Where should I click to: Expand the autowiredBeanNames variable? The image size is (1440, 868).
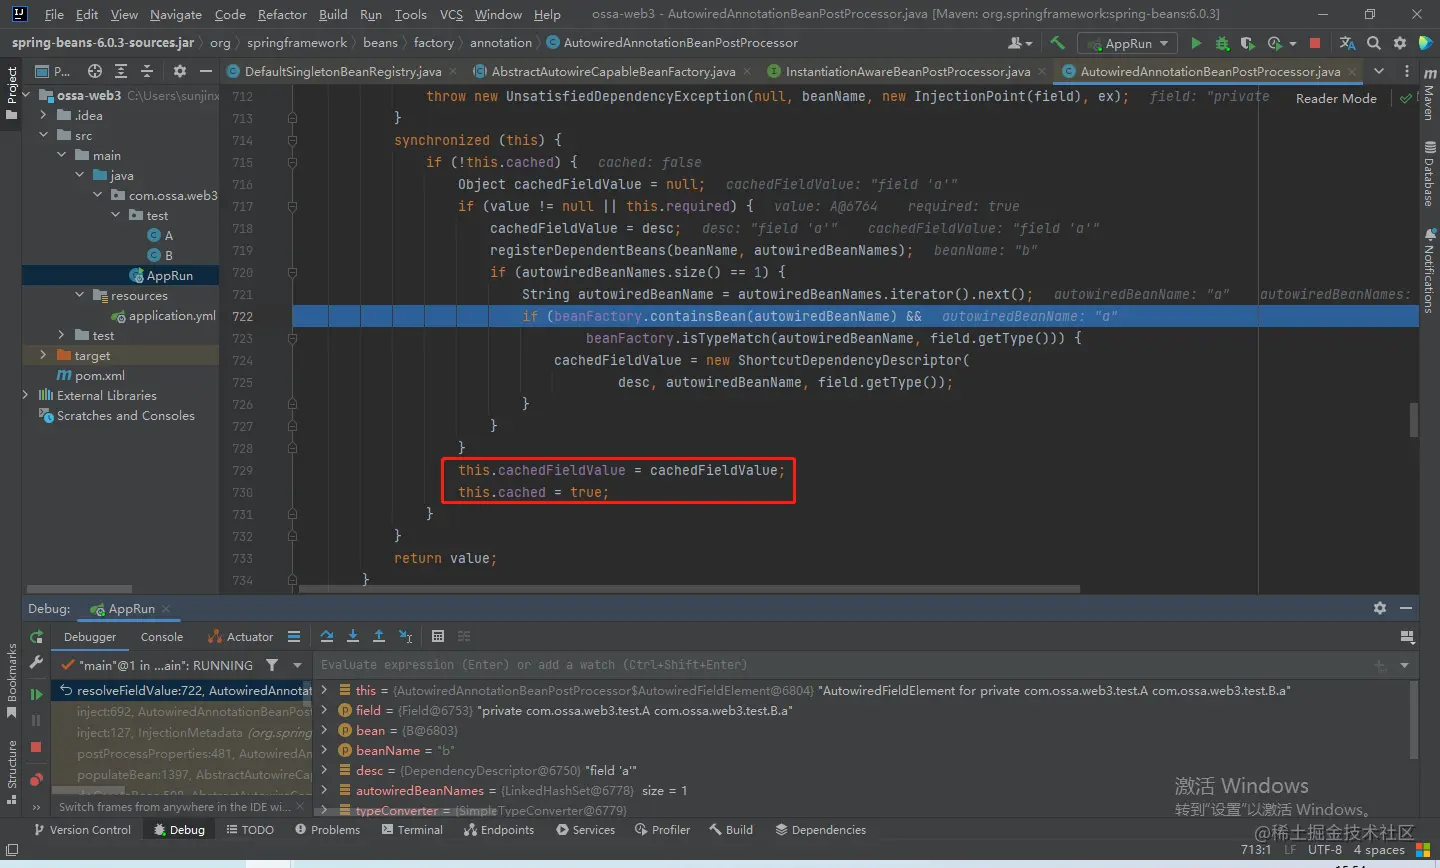tap(324, 790)
